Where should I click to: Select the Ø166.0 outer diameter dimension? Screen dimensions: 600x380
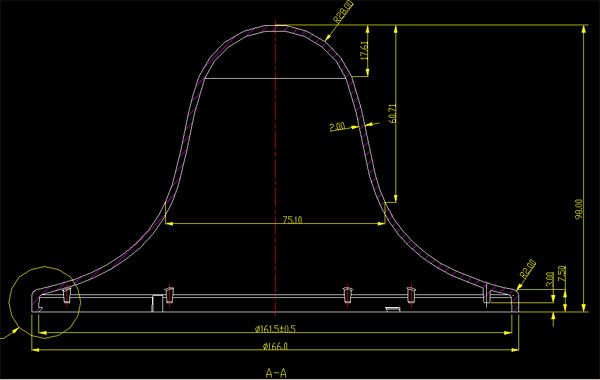tap(275, 346)
